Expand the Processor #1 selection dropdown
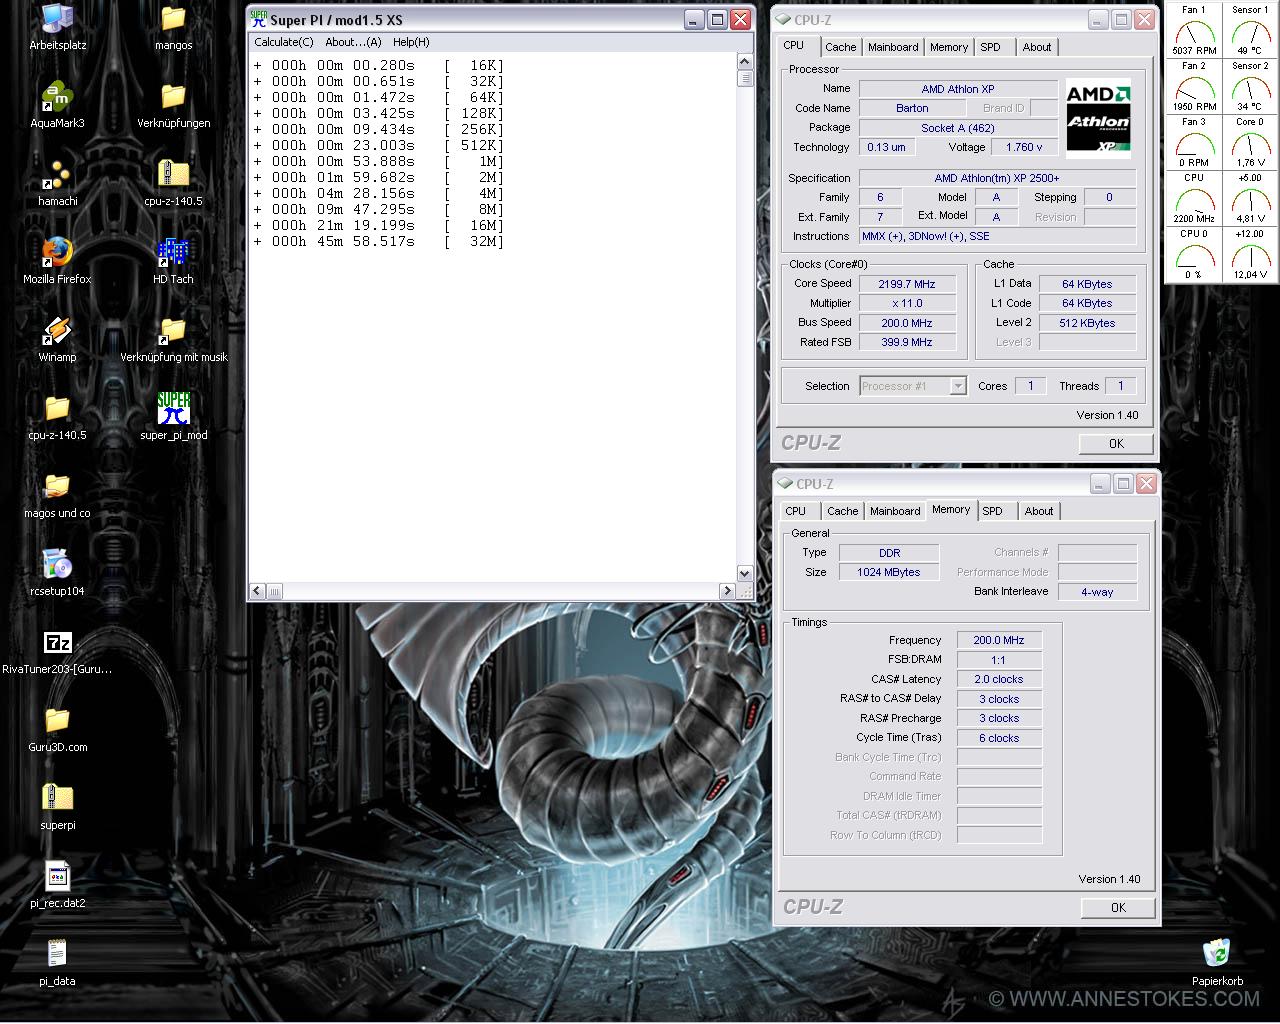This screenshot has height=1024, width=1280. click(x=958, y=386)
